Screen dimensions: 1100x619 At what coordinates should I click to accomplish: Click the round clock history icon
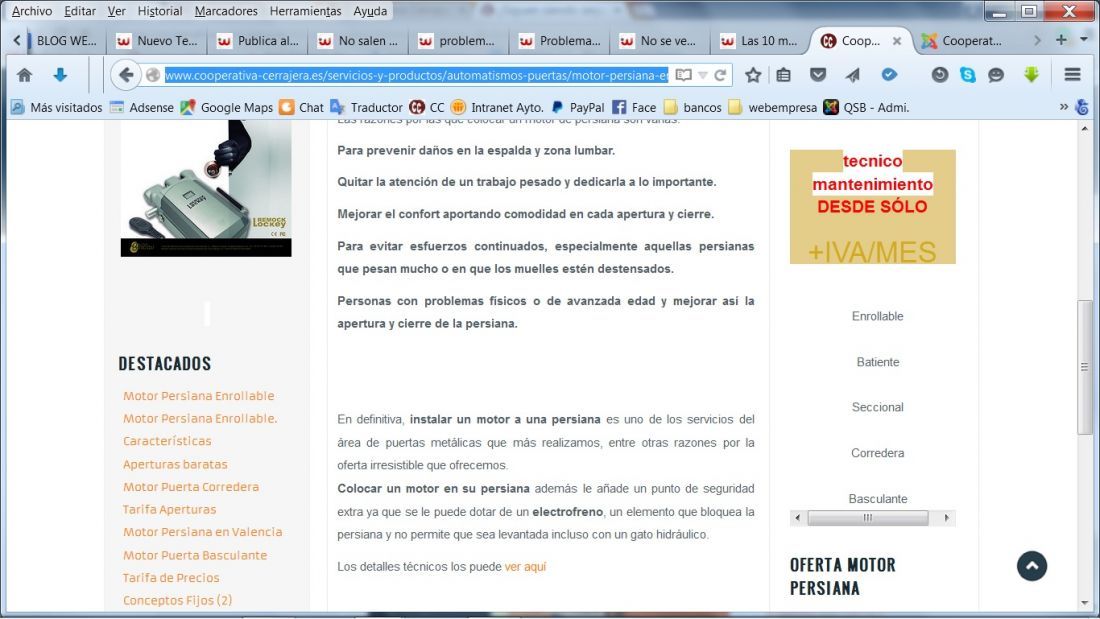pyautogui.click(x=939, y=74)
